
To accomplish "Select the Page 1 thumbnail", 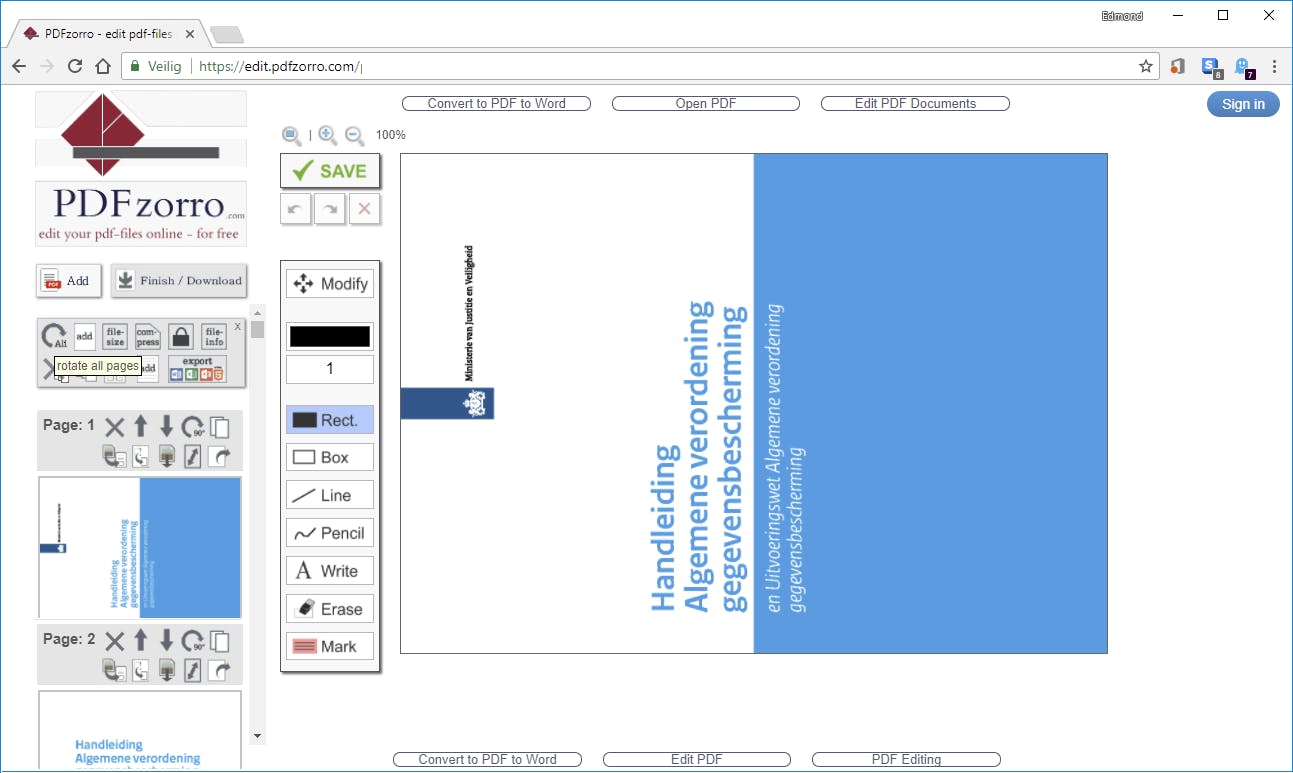I will point(140,548).
